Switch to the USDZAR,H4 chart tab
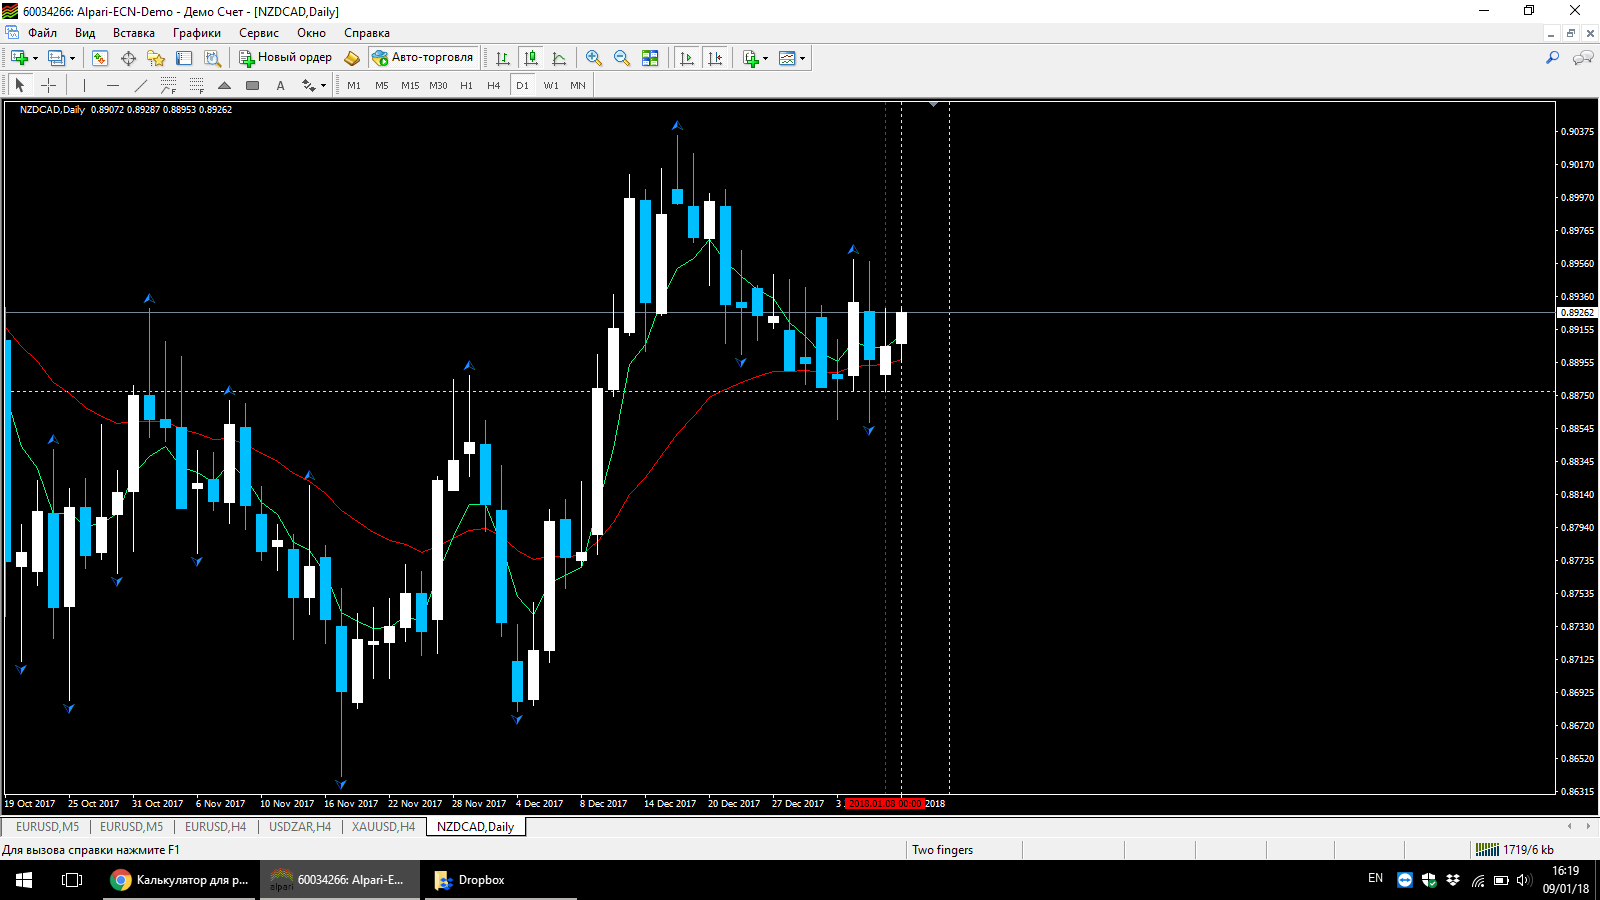Viewport: 1600px width, 900px height. (x=300, y=827)
